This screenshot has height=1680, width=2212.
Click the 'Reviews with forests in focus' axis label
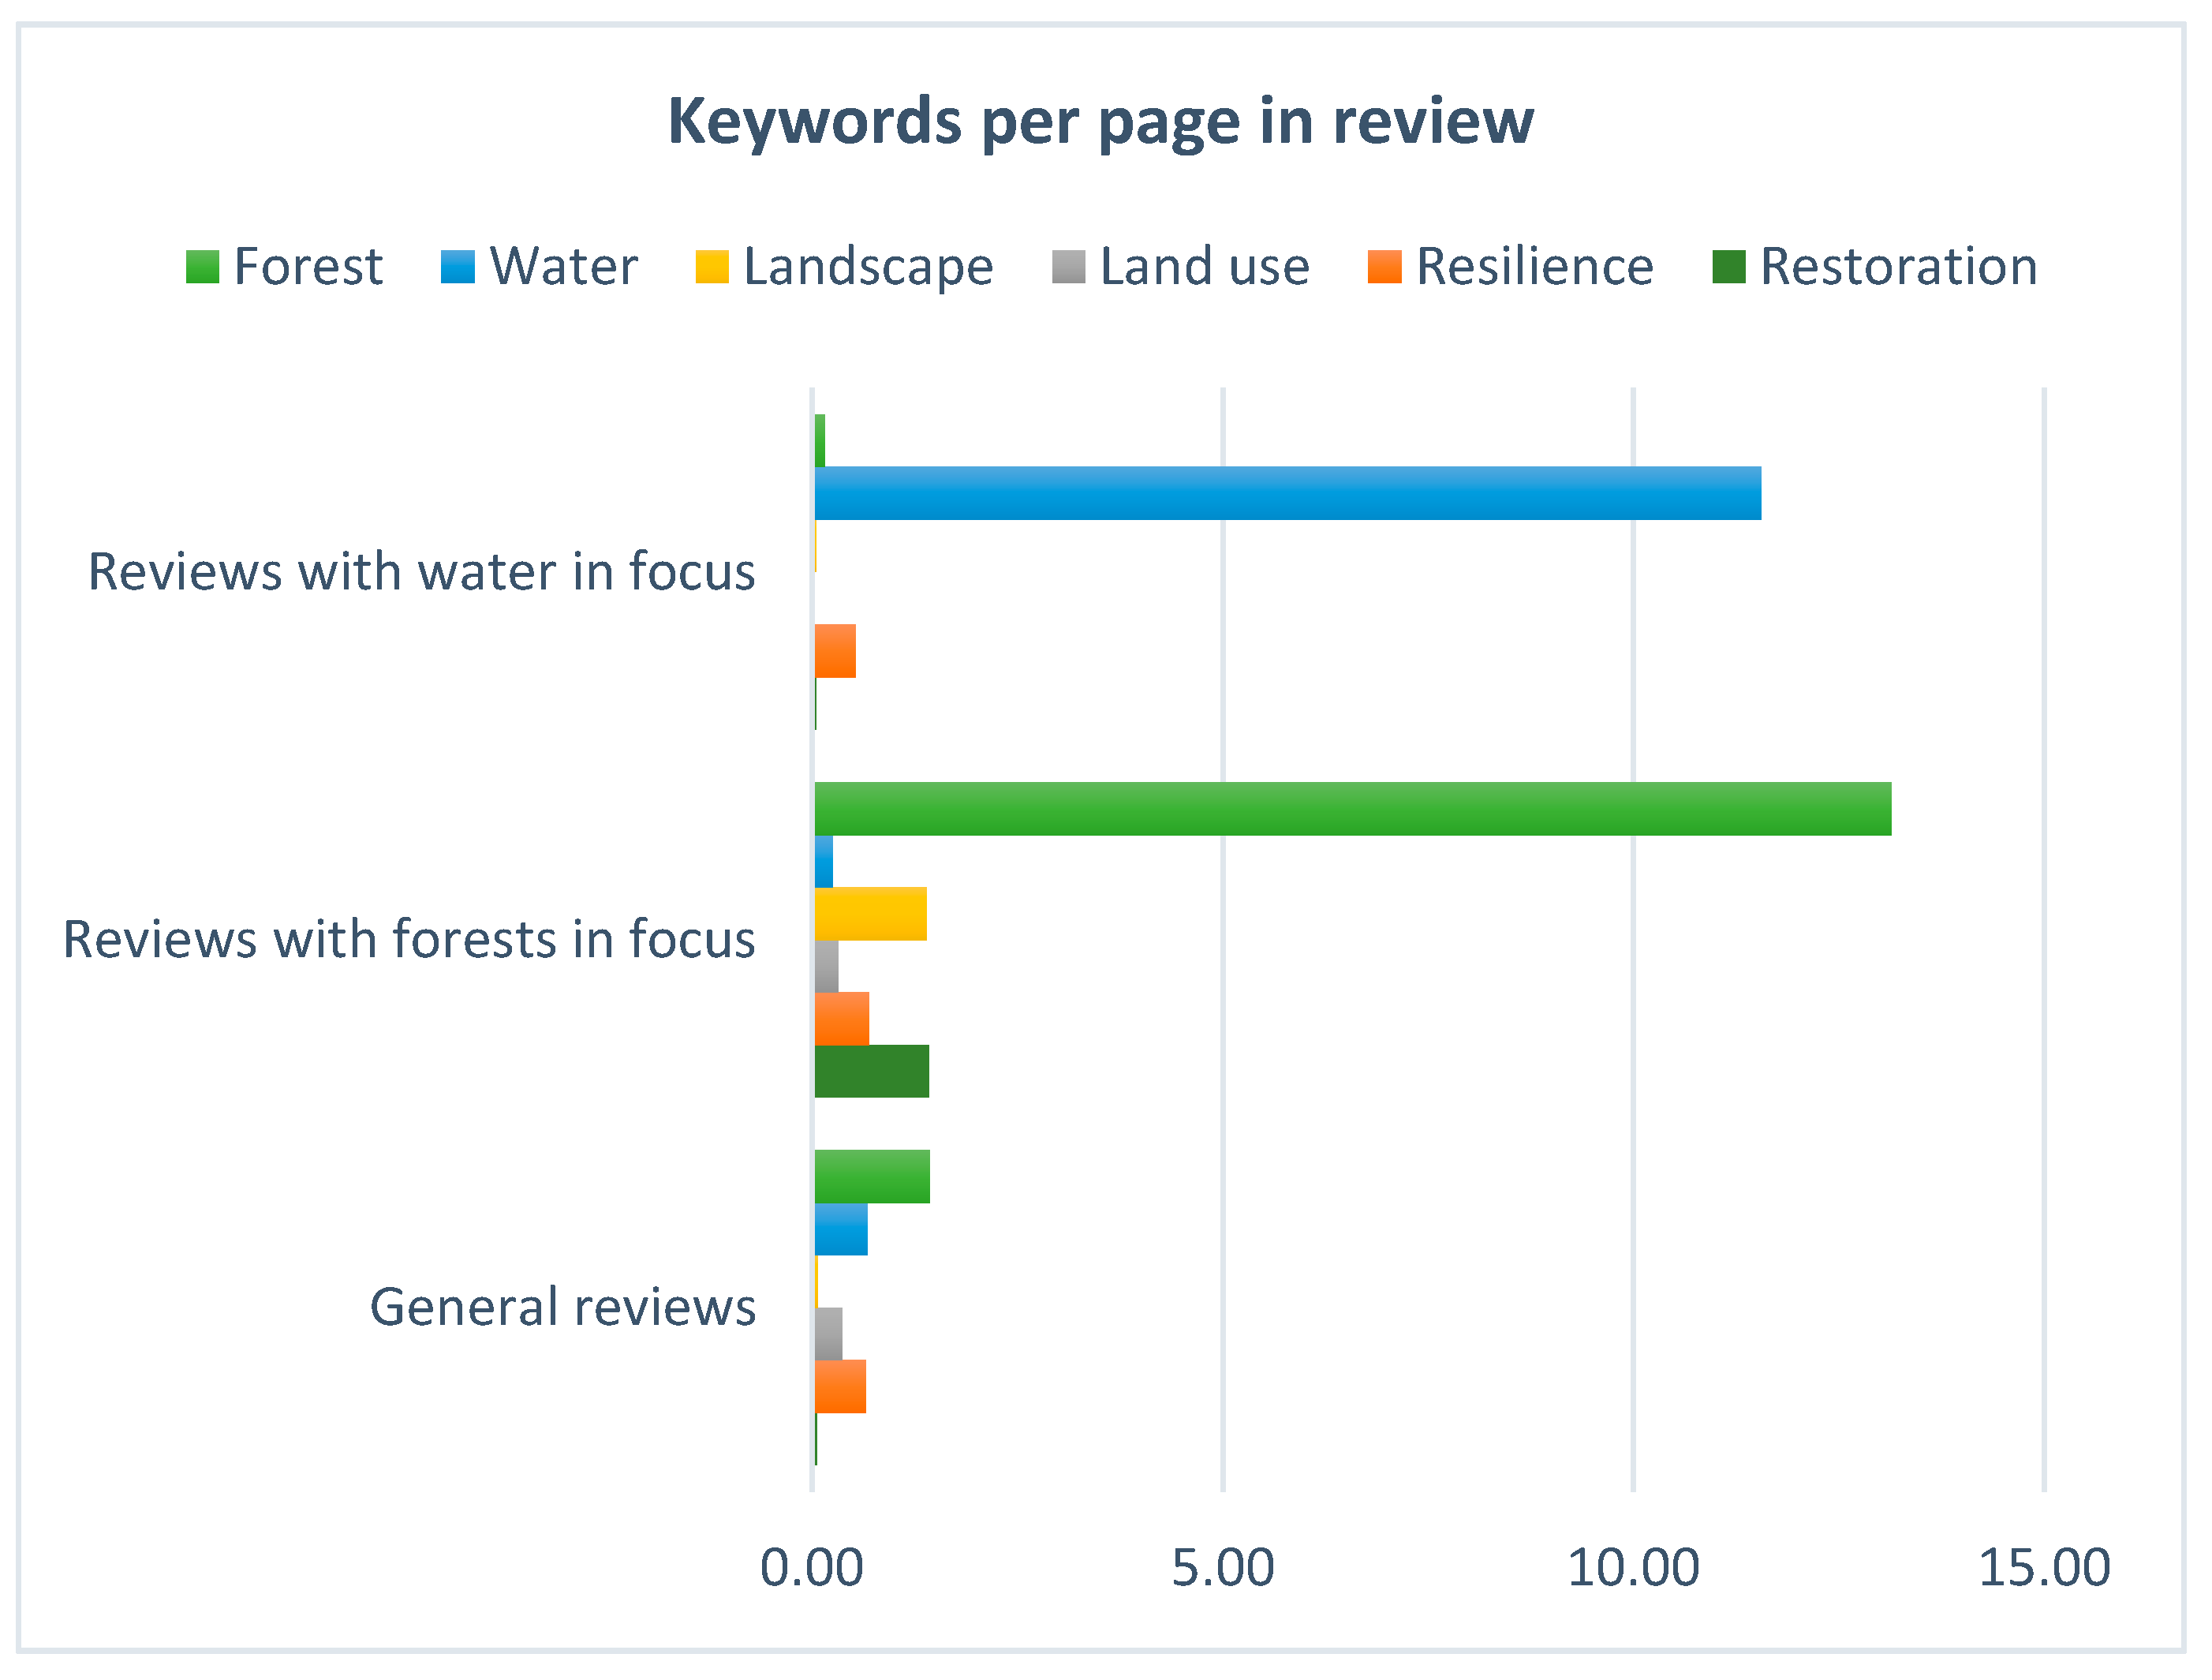(408, 940)
